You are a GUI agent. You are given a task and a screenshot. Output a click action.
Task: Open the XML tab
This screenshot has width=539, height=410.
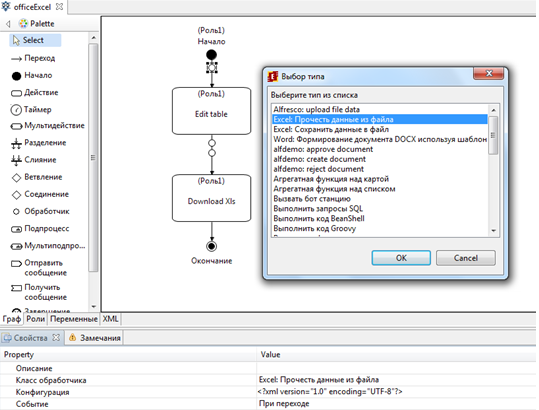tap(110, 319)
